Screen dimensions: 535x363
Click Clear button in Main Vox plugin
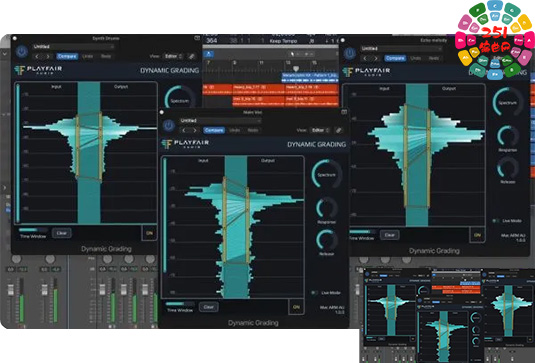(209, 307)
